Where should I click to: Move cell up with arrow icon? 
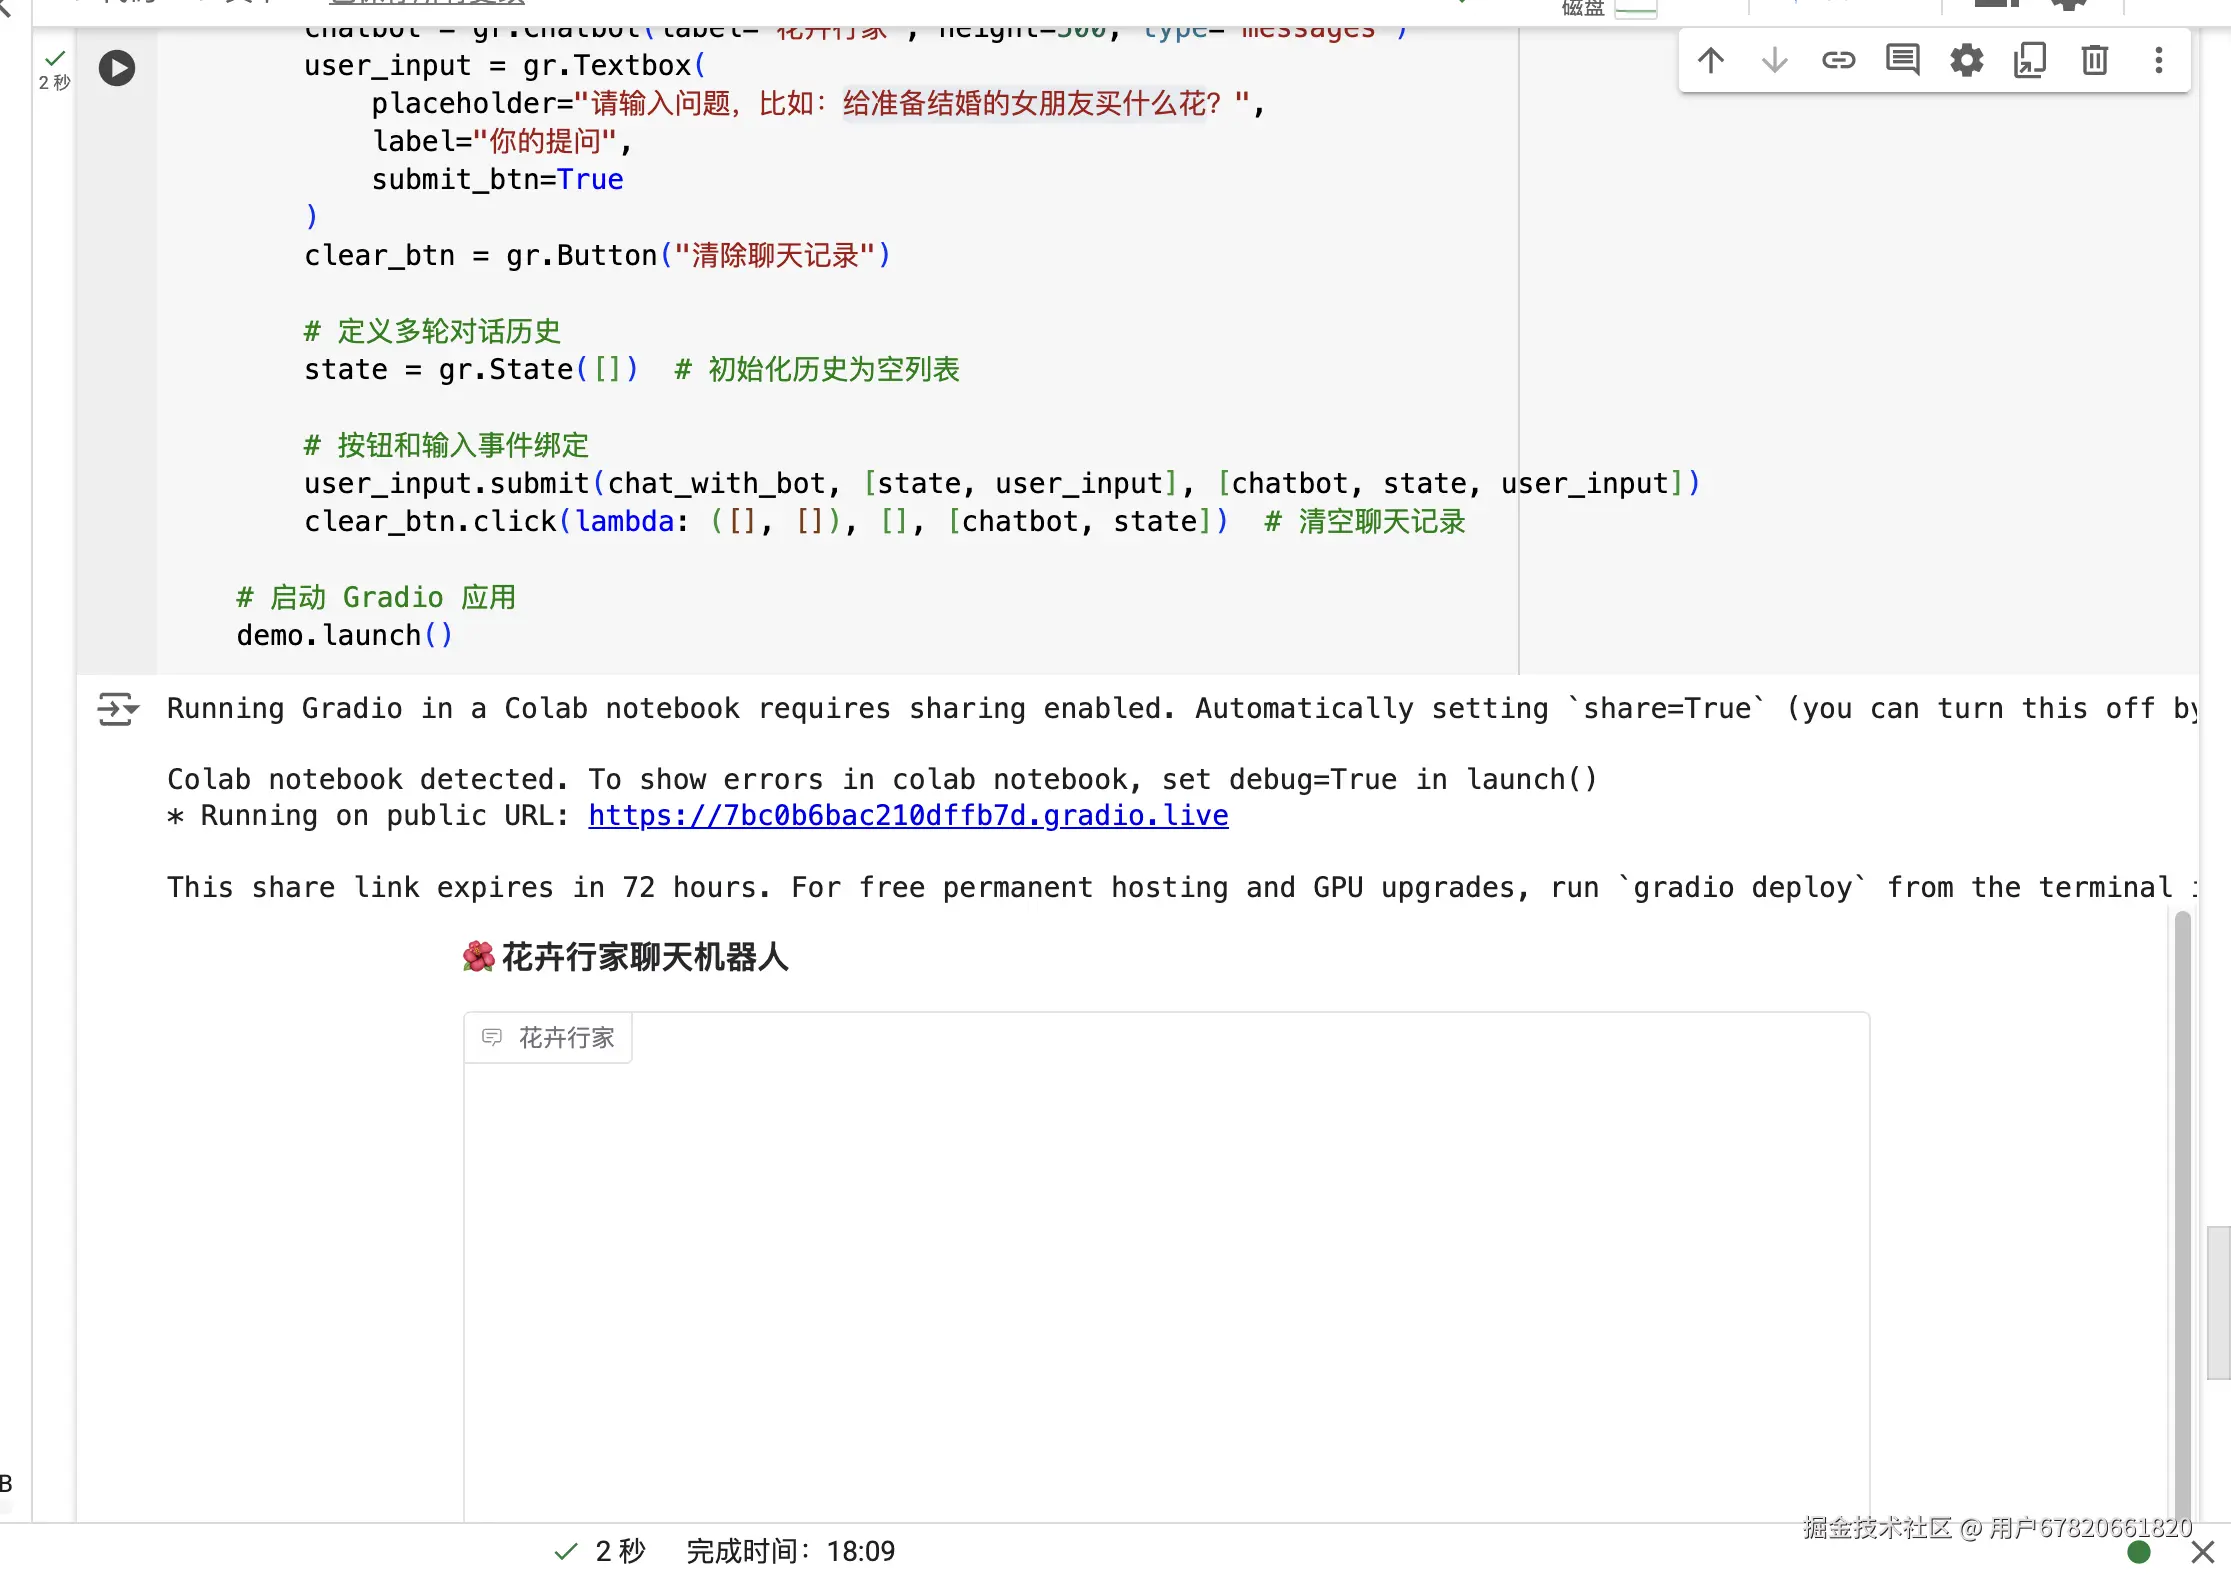1711,61
